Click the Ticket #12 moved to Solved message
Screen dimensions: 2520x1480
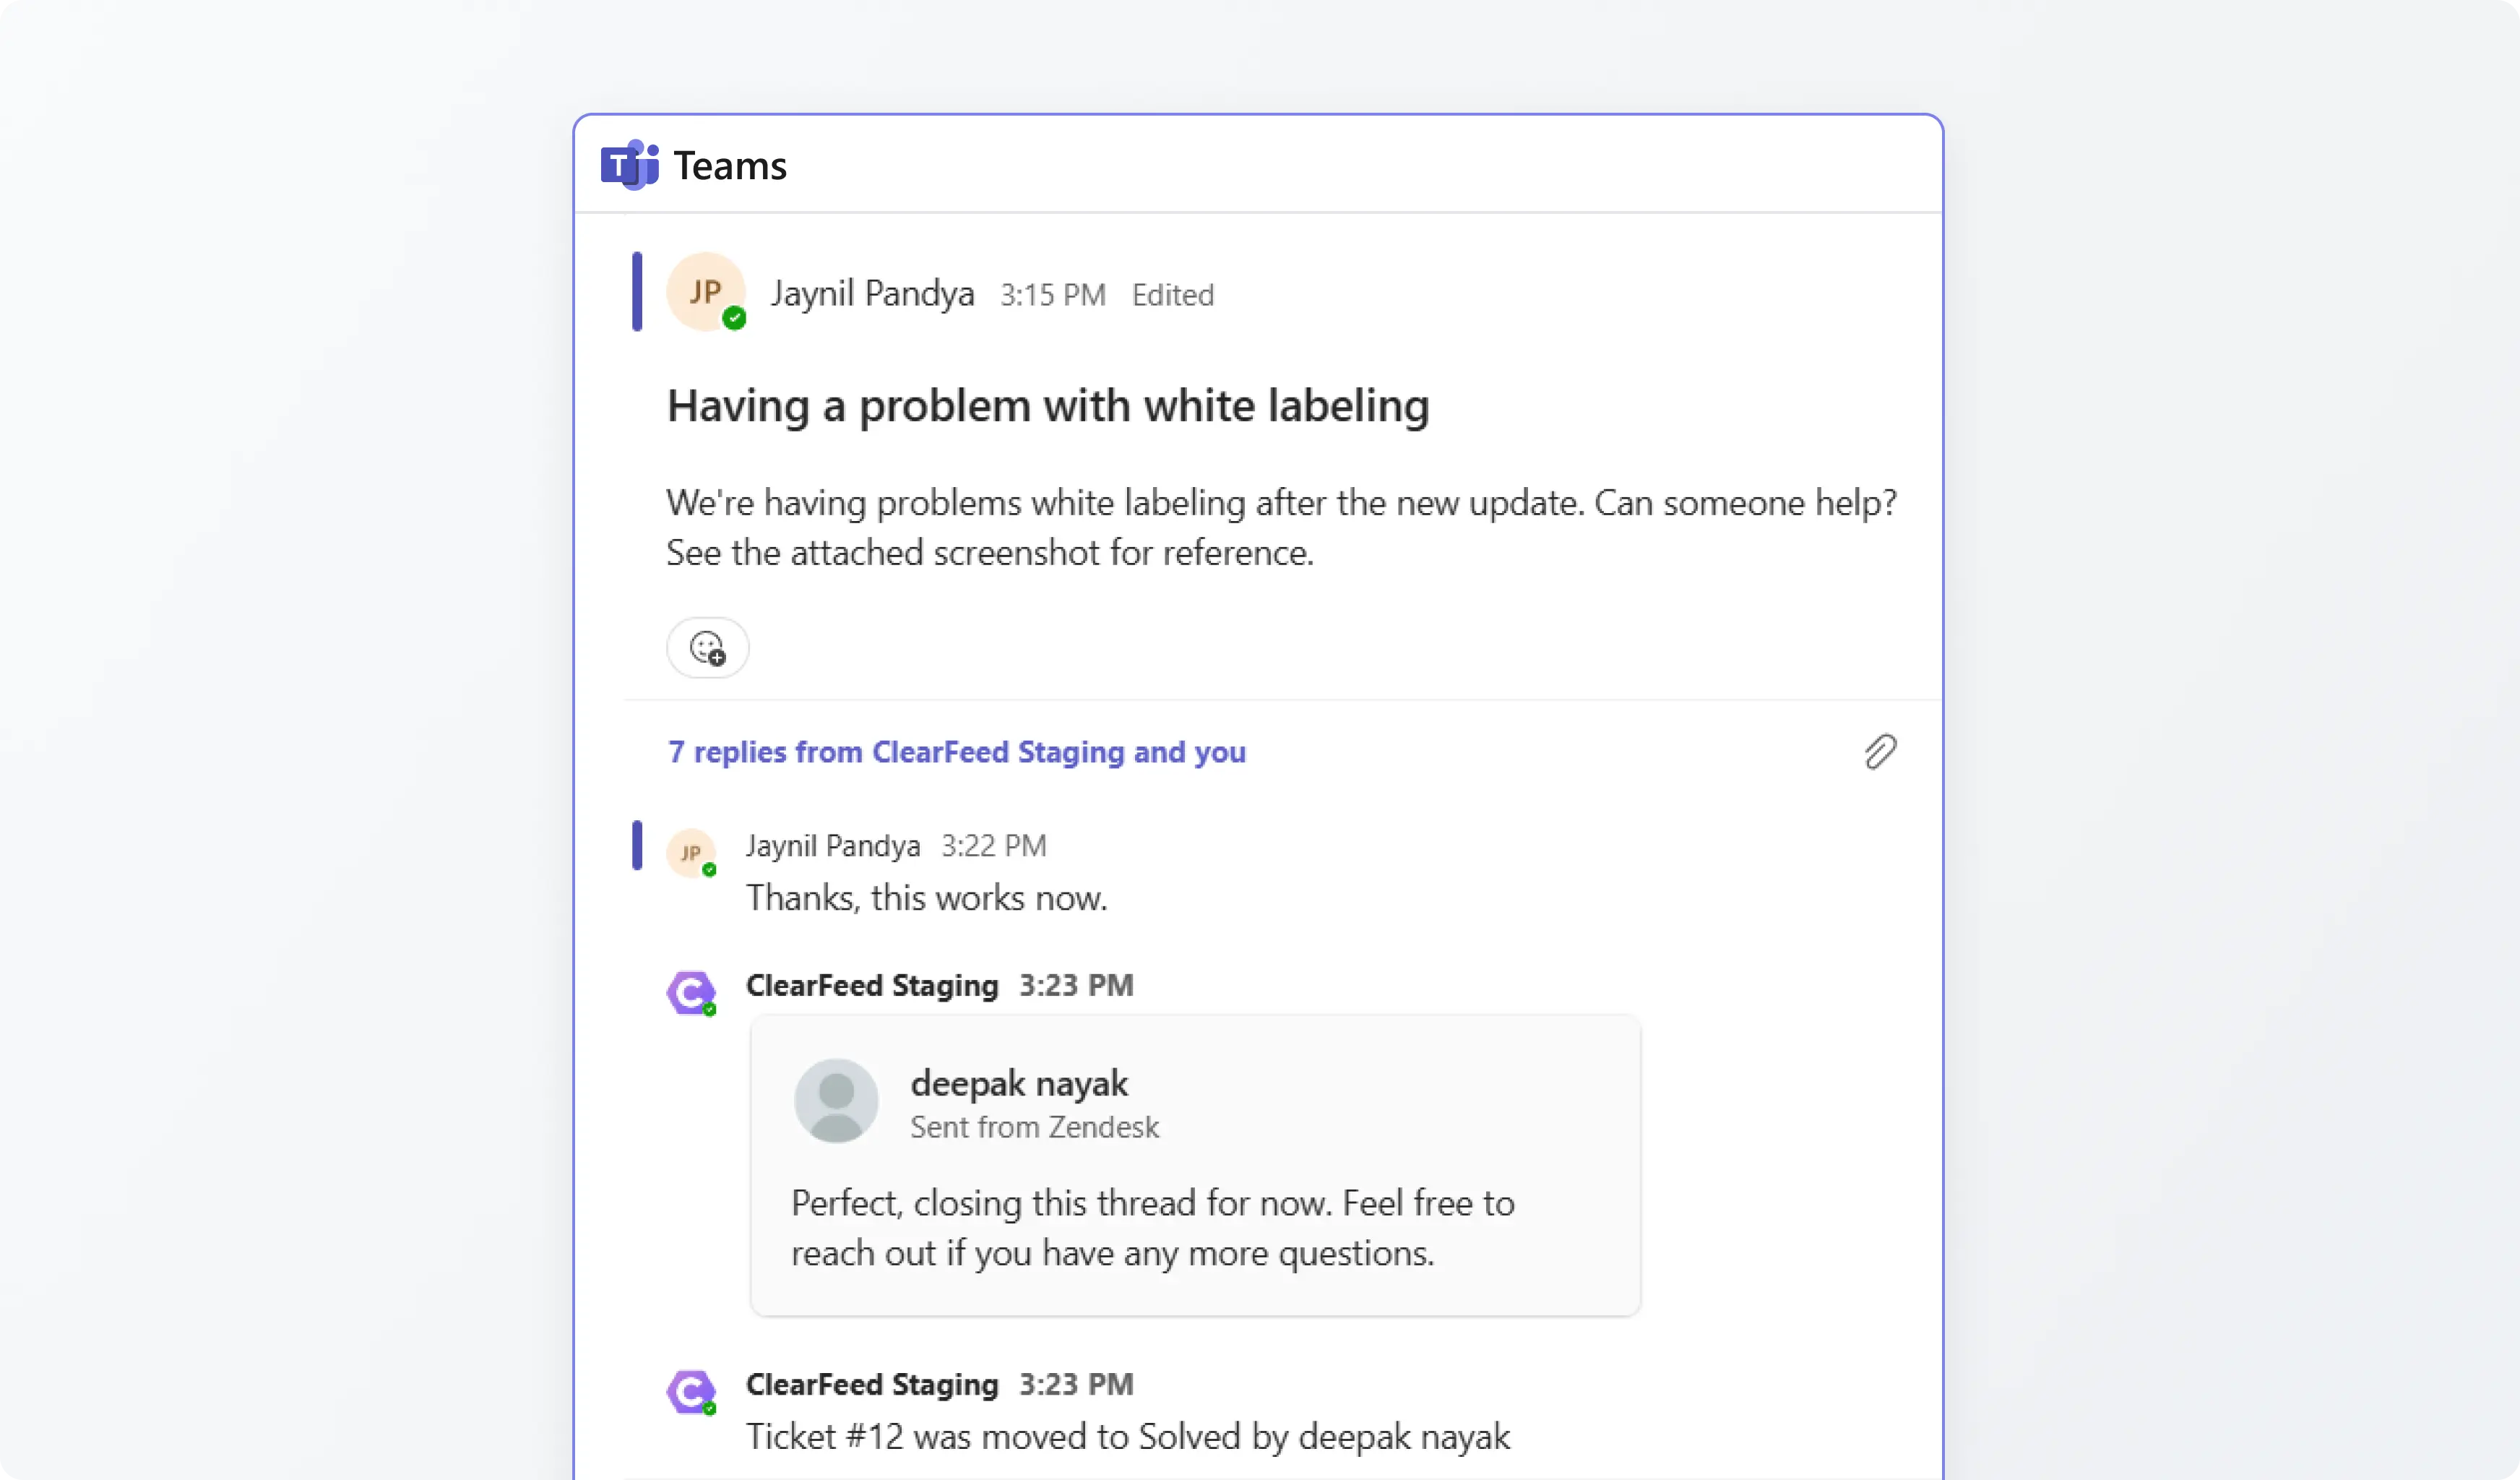[1127, 1437]
